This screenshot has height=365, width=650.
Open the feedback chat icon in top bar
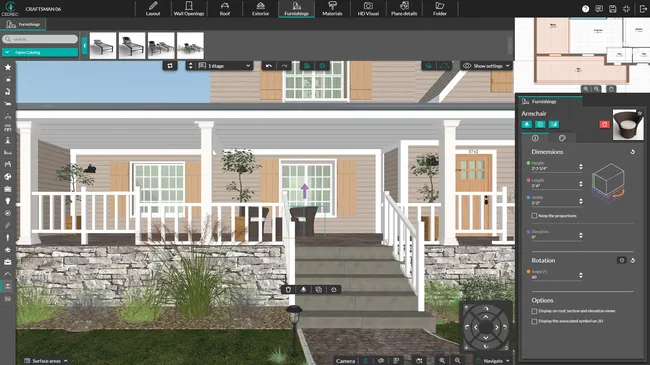pos(599,9)
